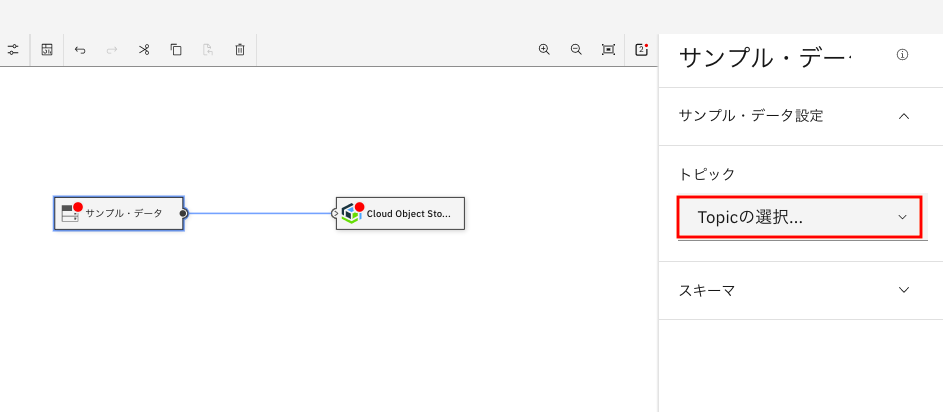The width and height of the screenshot is (943, 412).
Task: Zoom out on the canvas
Action: click(x=576, y=50)
